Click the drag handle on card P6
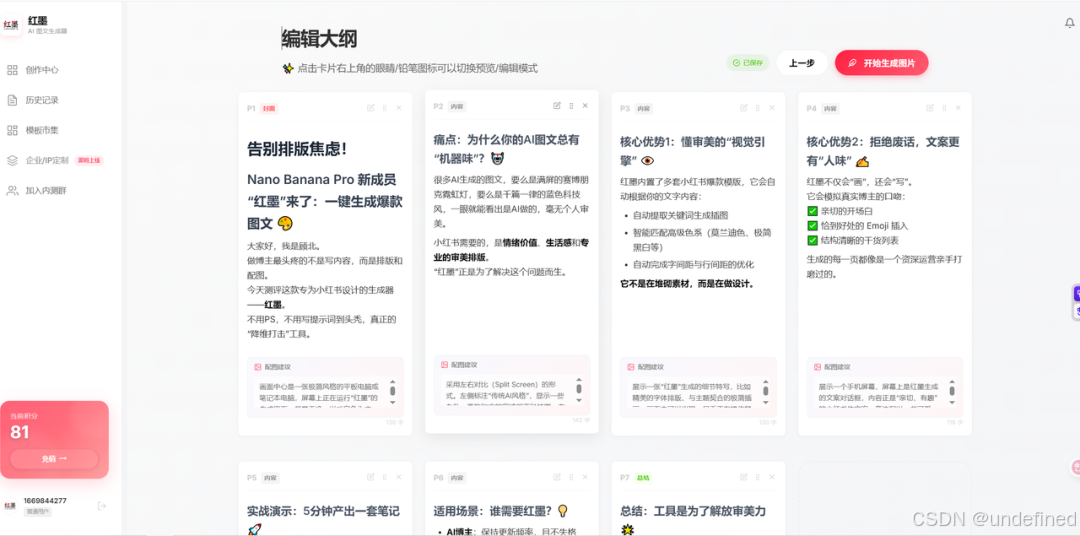Screen dimensions: 1080x536 click(571, 477)
